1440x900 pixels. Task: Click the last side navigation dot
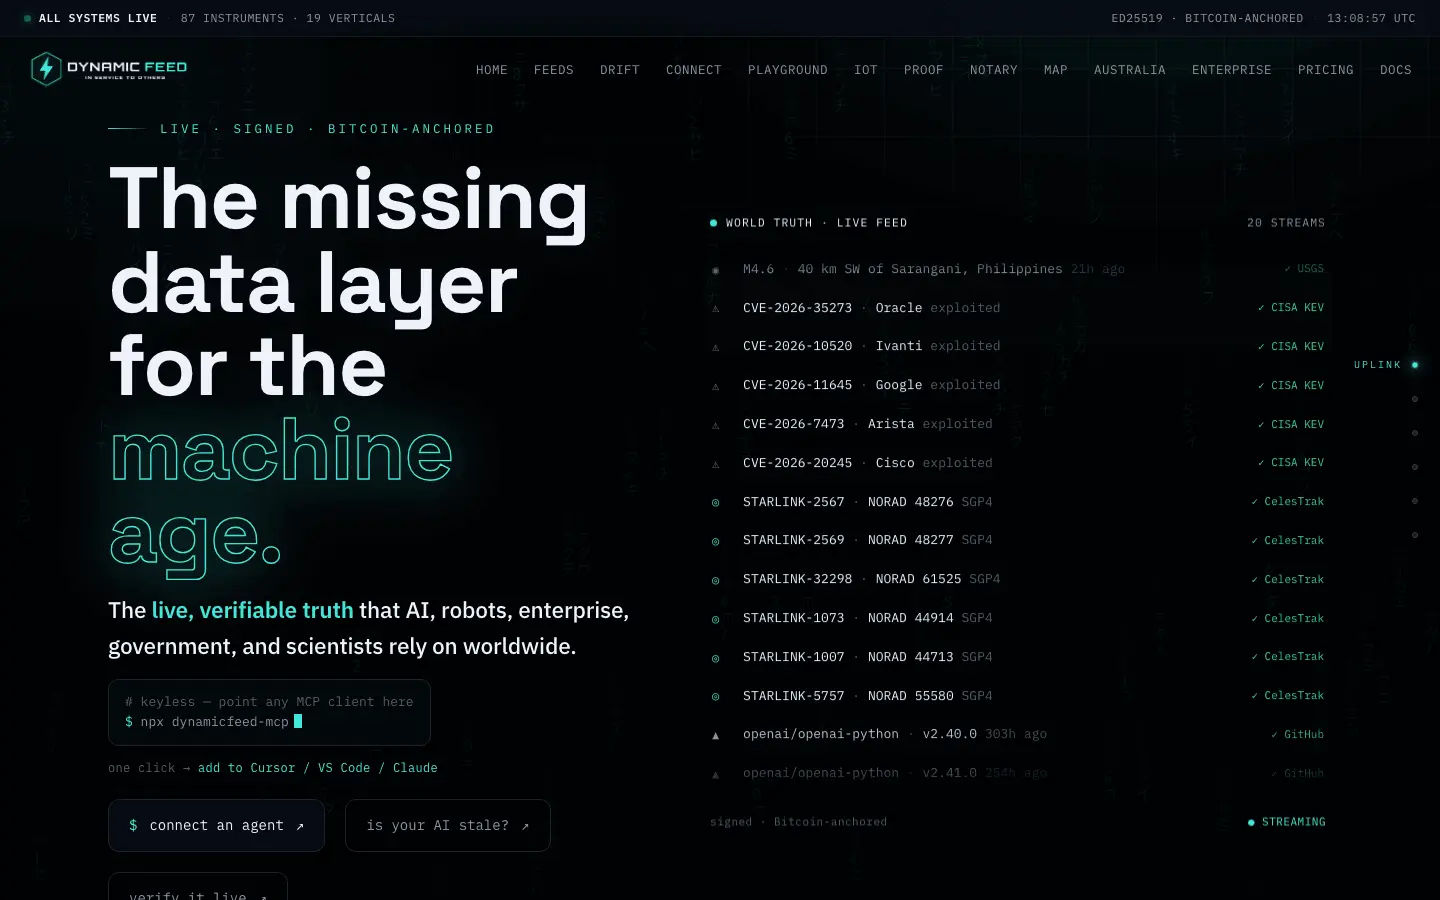point(1415,535)
